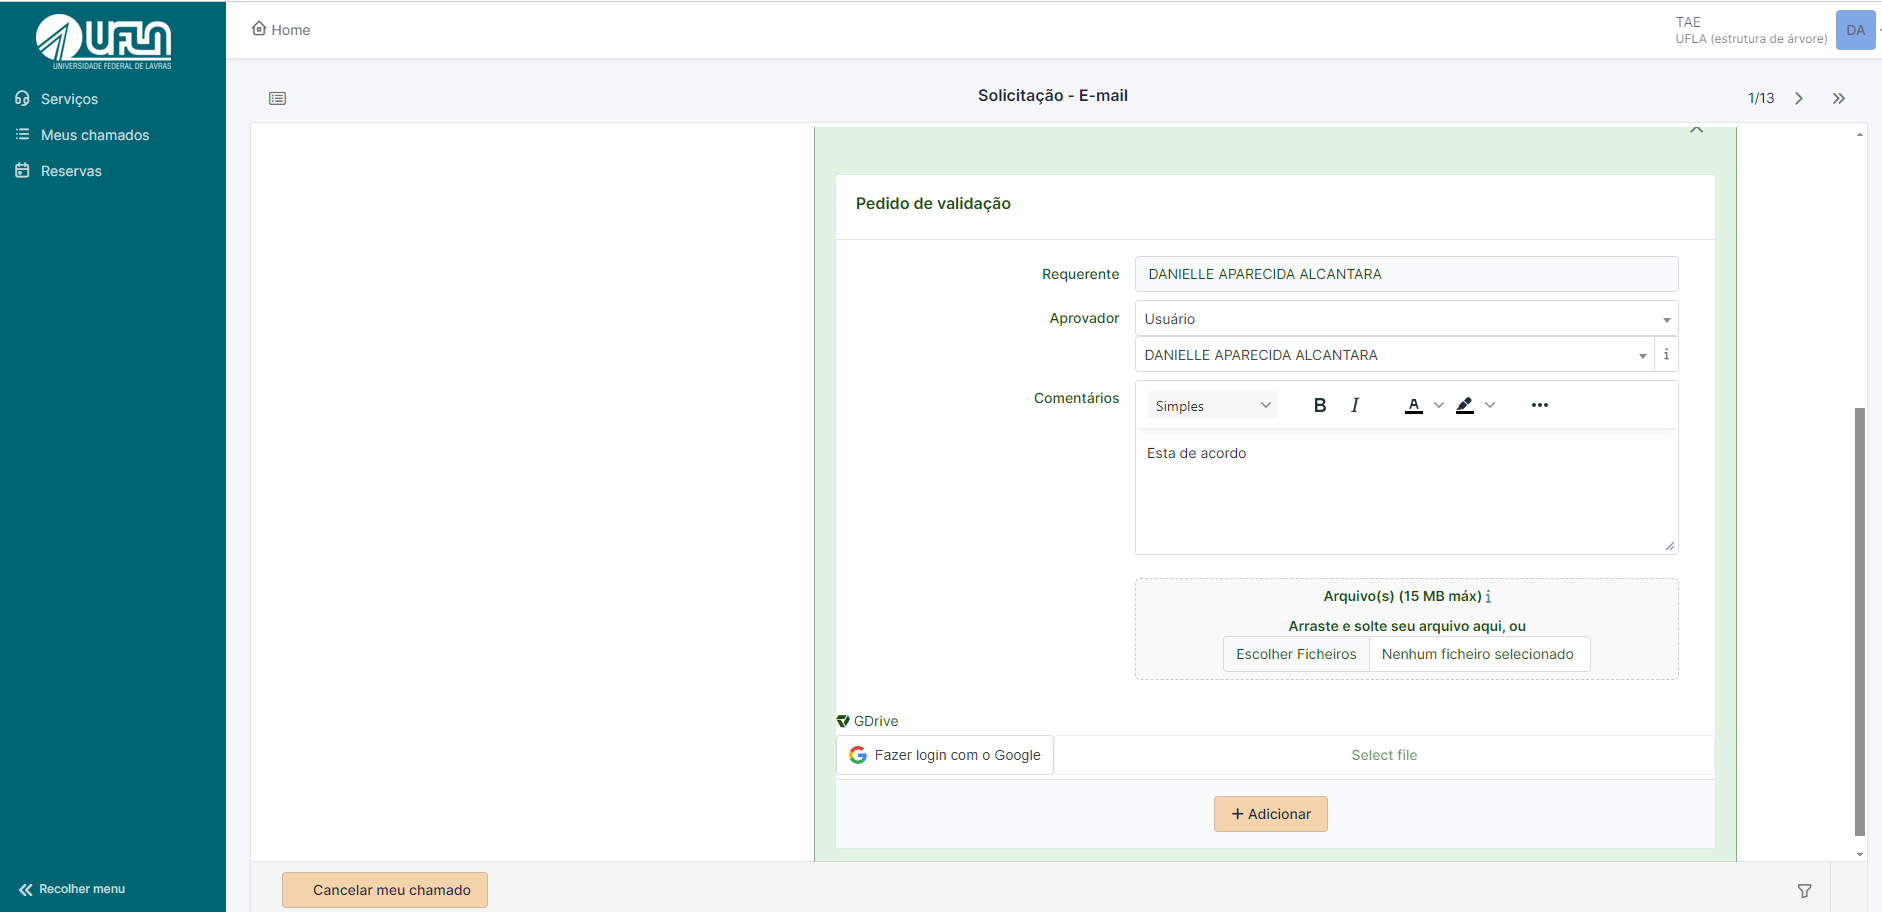Collapse the validation section chevron
This screenshot has width=1882, height=912.
[x=1696, y=130]
